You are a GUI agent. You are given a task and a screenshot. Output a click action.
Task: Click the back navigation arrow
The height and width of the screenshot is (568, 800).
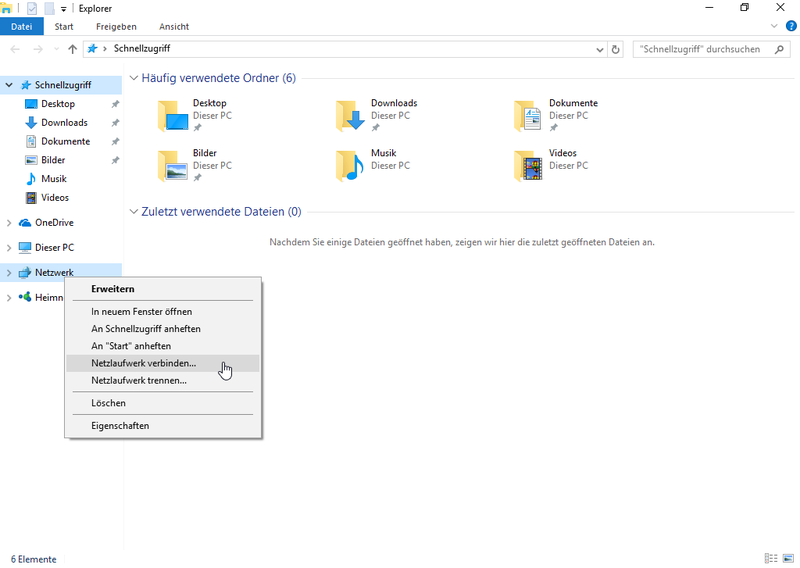15,49
